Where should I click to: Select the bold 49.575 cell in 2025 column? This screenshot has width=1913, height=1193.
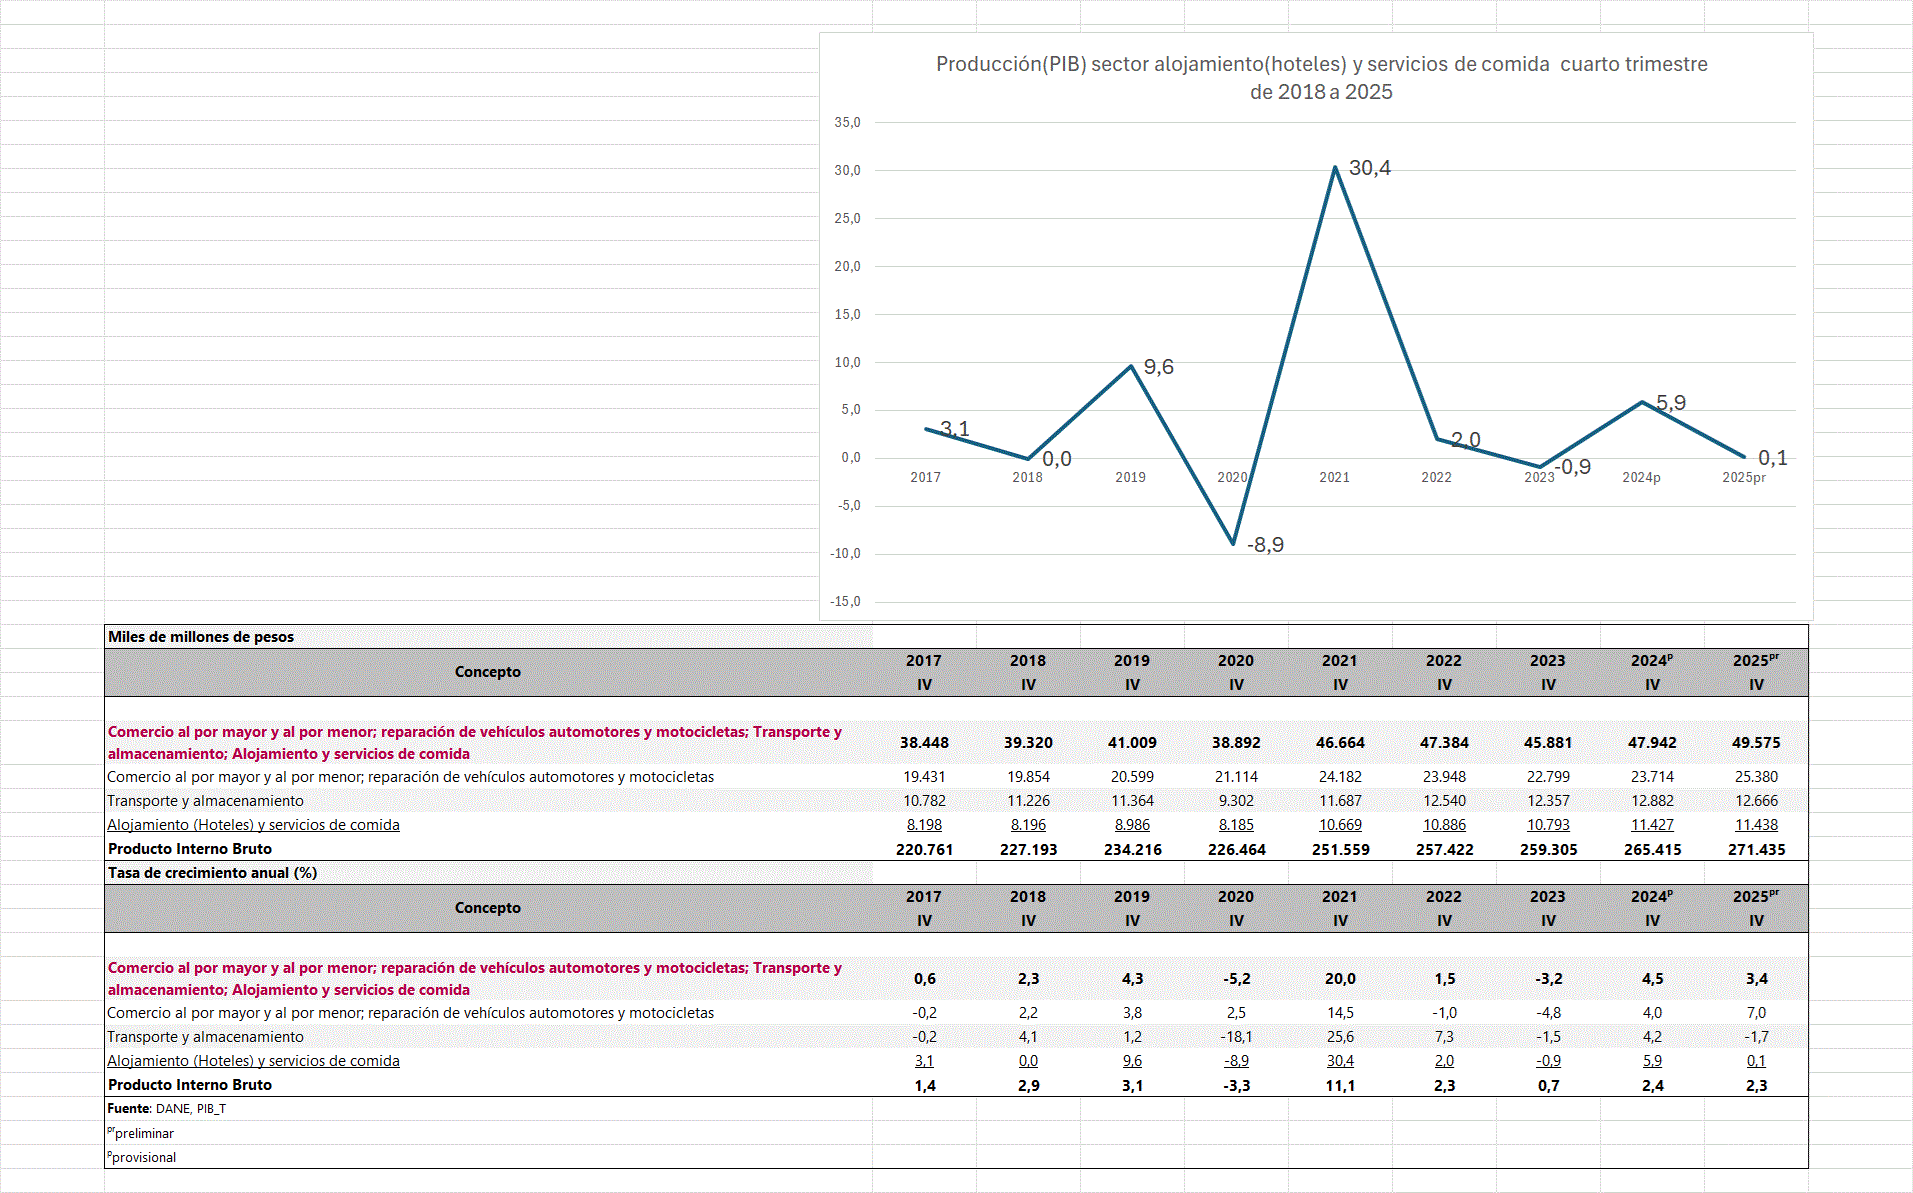tap(1756, 743)
